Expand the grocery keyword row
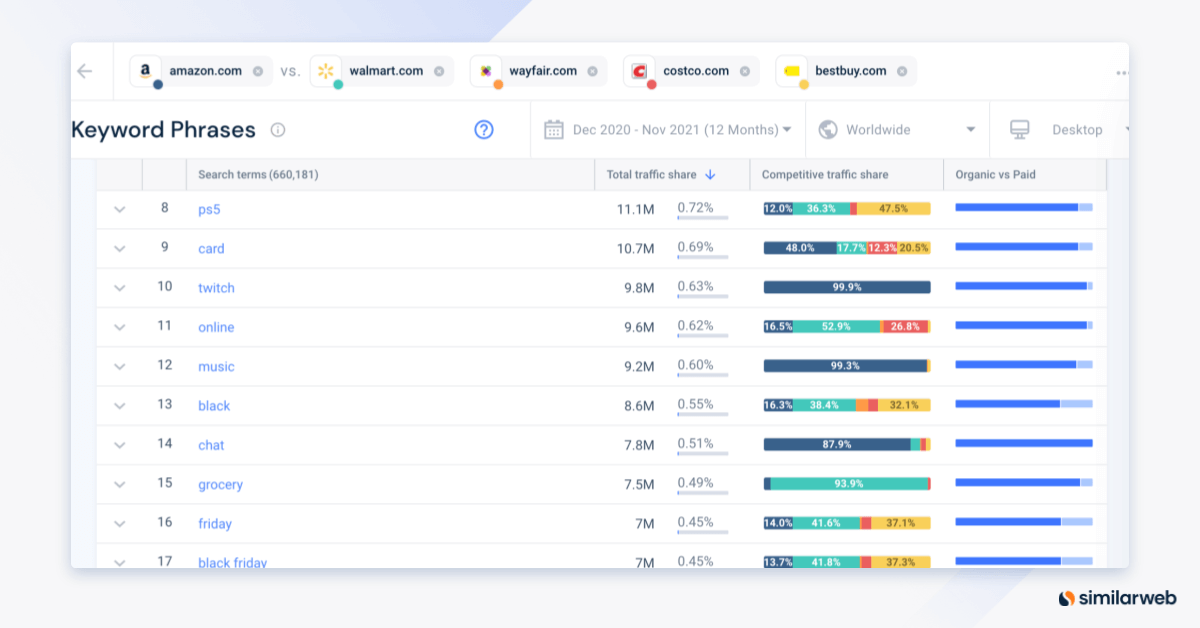This screenshot has width=1200, height=628. pos(119,484)
